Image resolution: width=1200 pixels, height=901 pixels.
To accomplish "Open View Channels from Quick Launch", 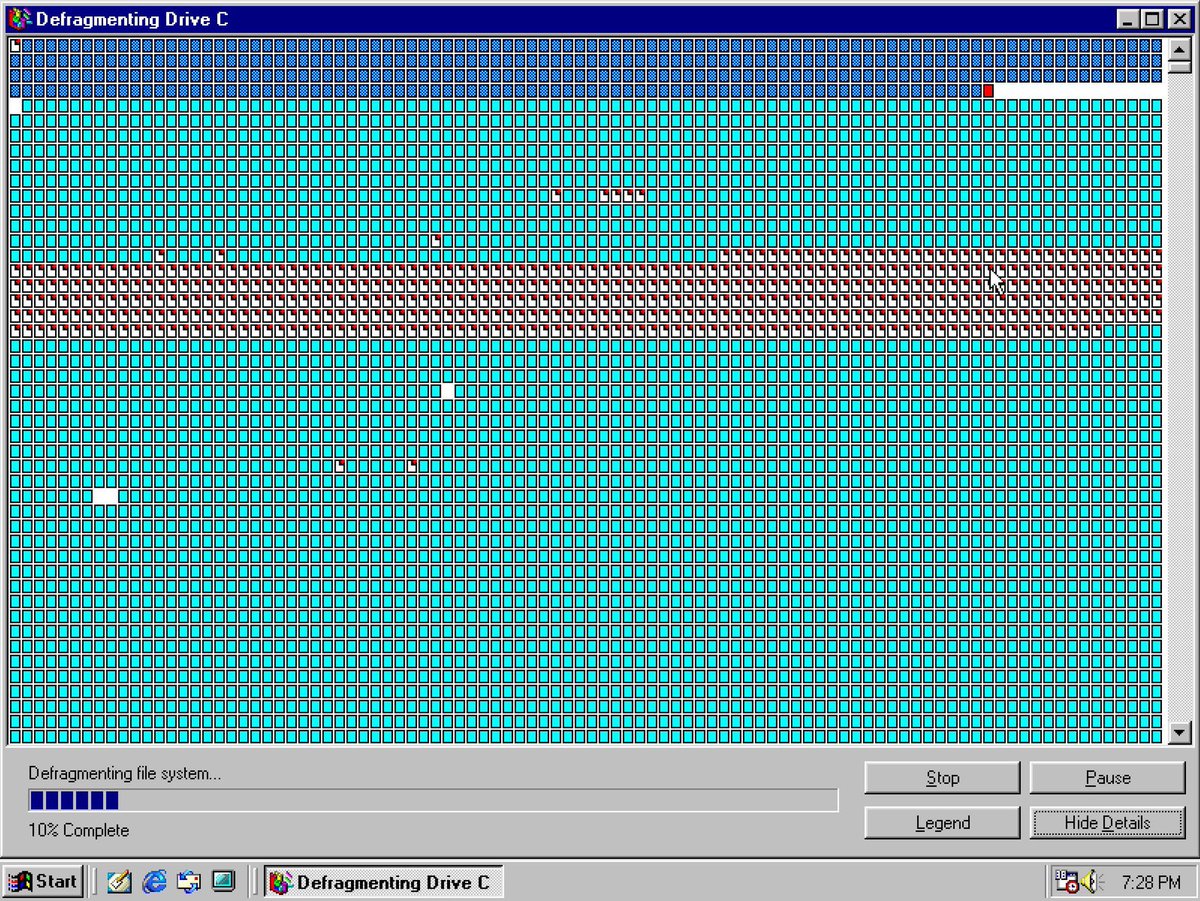I will (222, 881).
